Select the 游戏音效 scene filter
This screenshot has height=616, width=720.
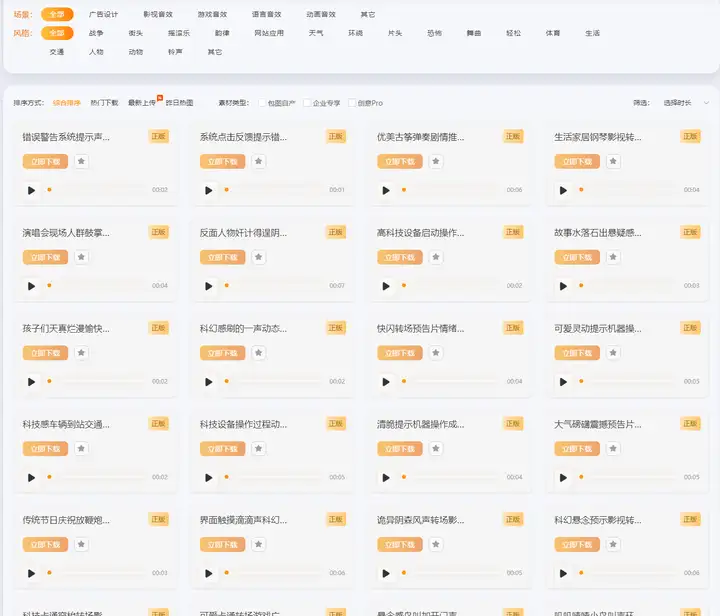(x=212, y=14)
